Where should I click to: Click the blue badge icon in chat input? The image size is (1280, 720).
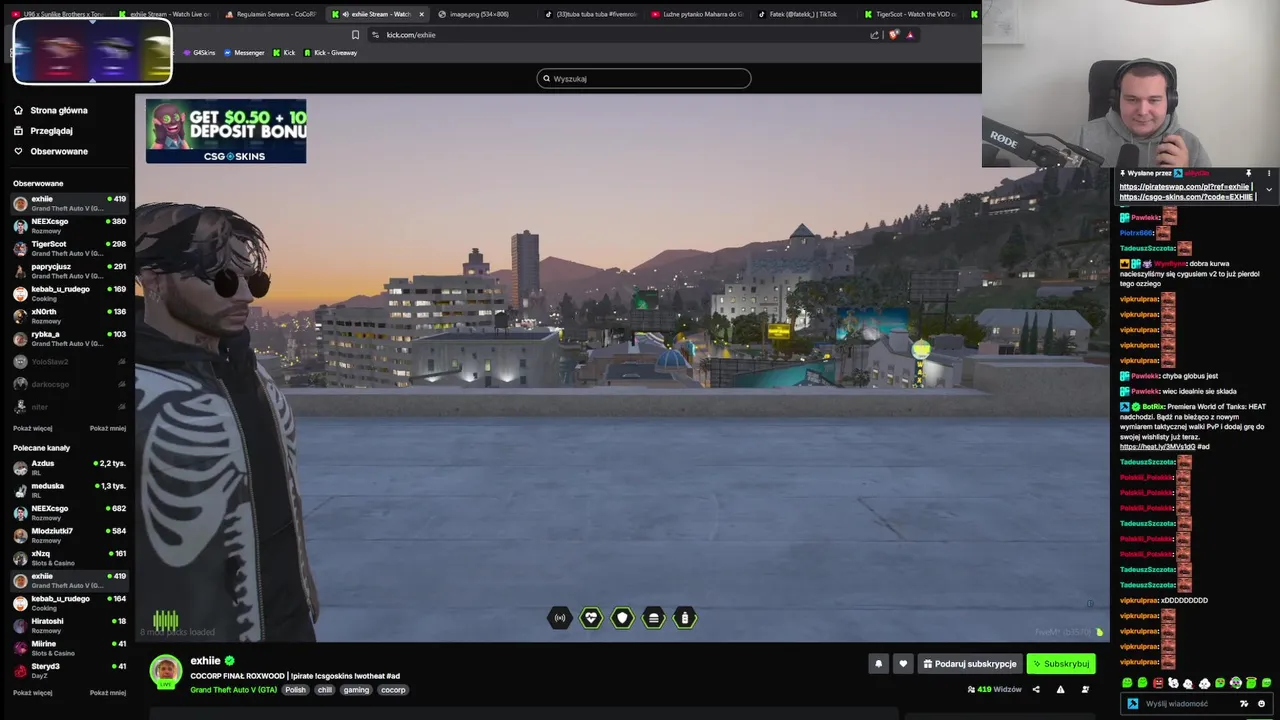click(1132, 703)
